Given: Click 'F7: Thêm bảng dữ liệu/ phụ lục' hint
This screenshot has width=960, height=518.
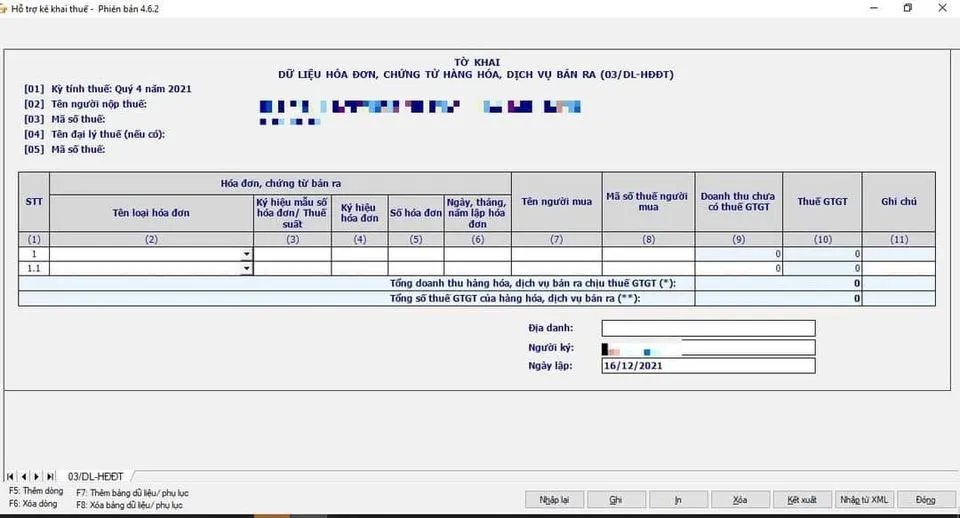Looking at the screenshot, I should (132, 493).
